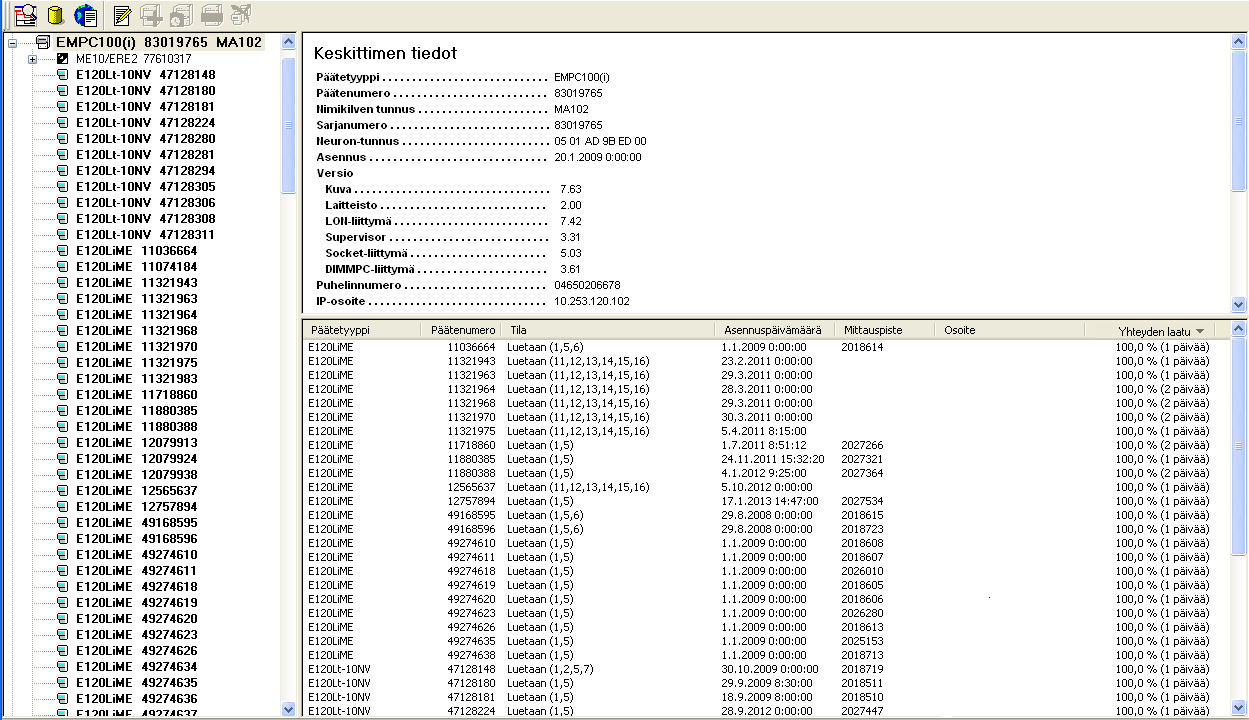Click the grayed printer toolbar icon
This screenshot has width=1249, height=720.
point(211,15)
